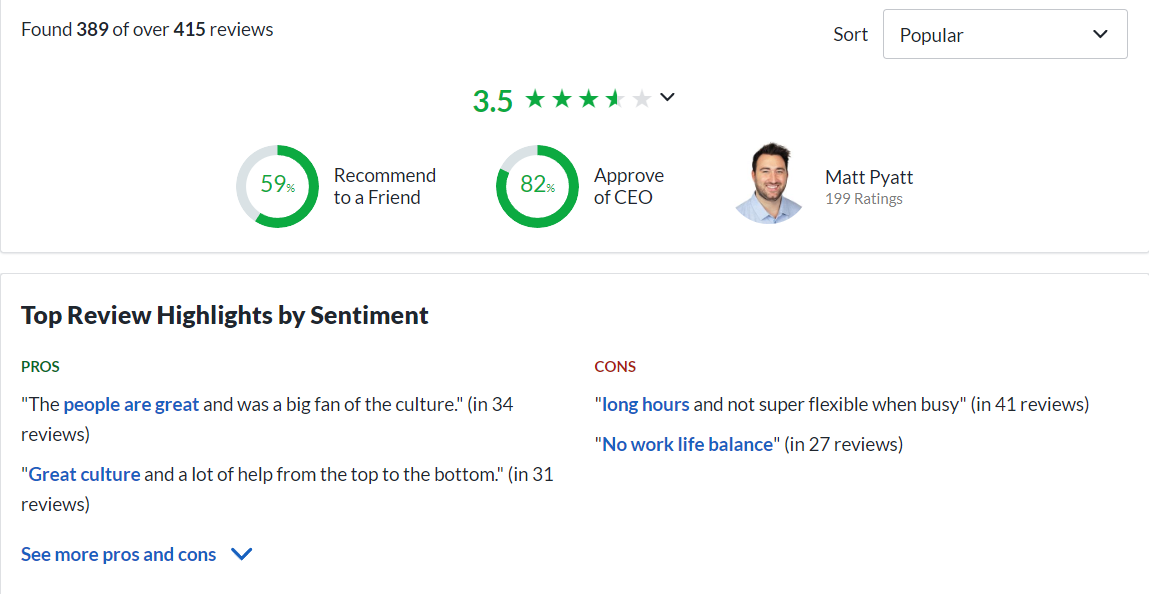Open the "long hours" cons highlight
This screenshot has width=1149, height=594.
645,405
